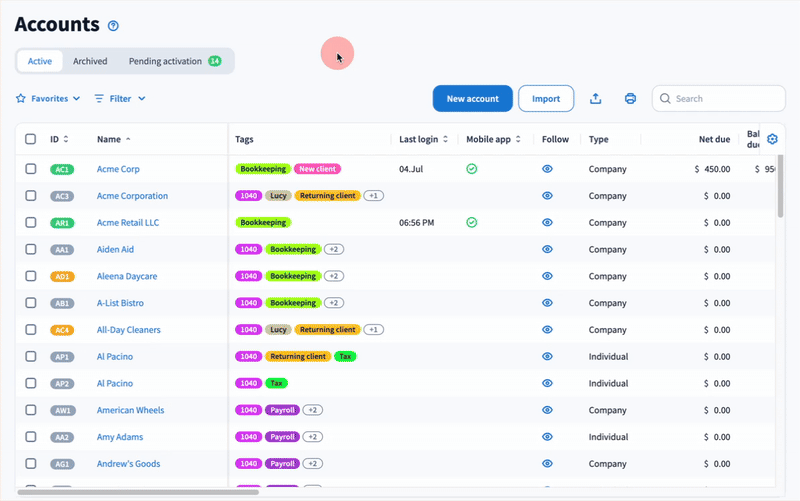Click the AC1 ID badge
The image size is (800, 501).
(62, 170)
